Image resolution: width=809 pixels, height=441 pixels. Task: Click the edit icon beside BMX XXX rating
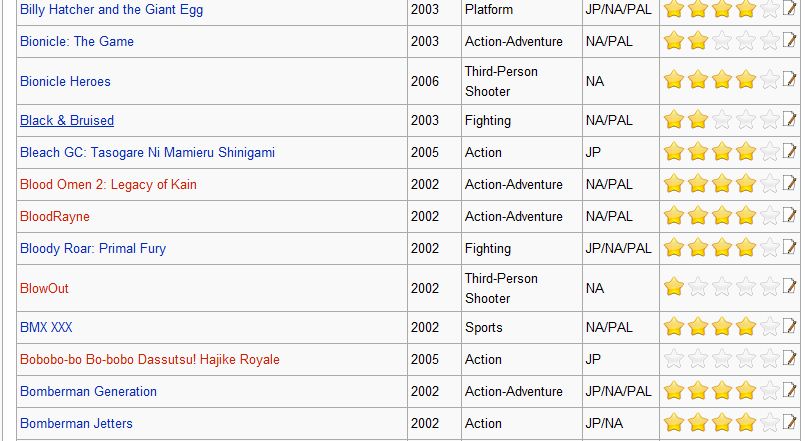[x=789, y=325]
